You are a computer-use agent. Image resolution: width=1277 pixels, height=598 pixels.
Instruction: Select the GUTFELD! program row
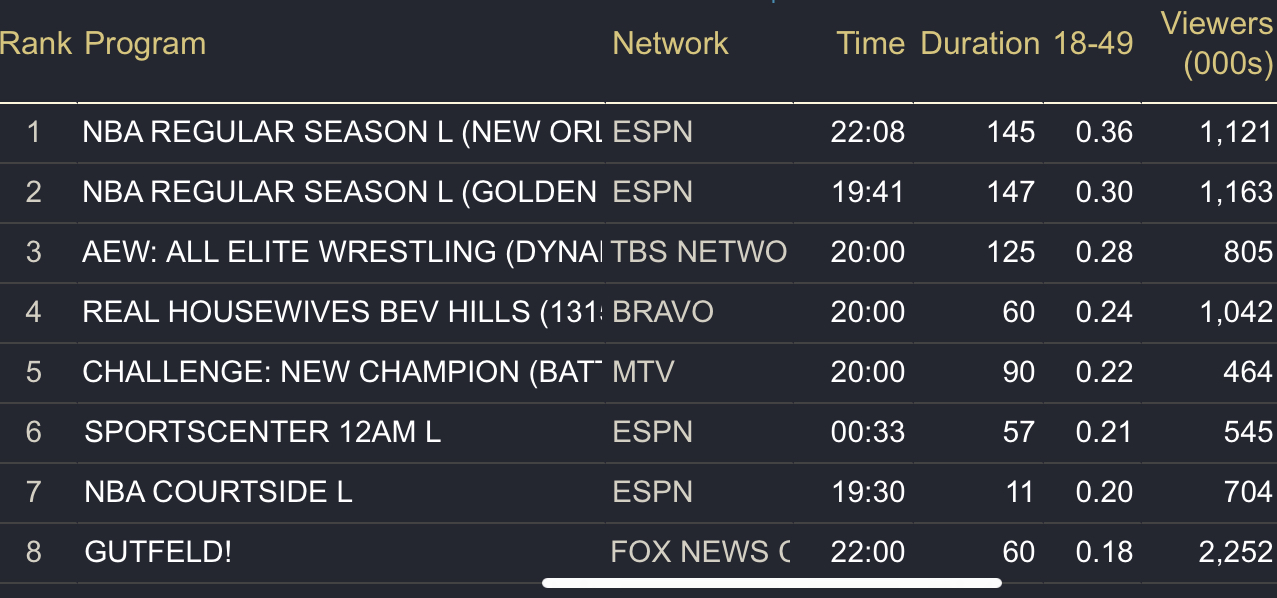click(638, 552)
